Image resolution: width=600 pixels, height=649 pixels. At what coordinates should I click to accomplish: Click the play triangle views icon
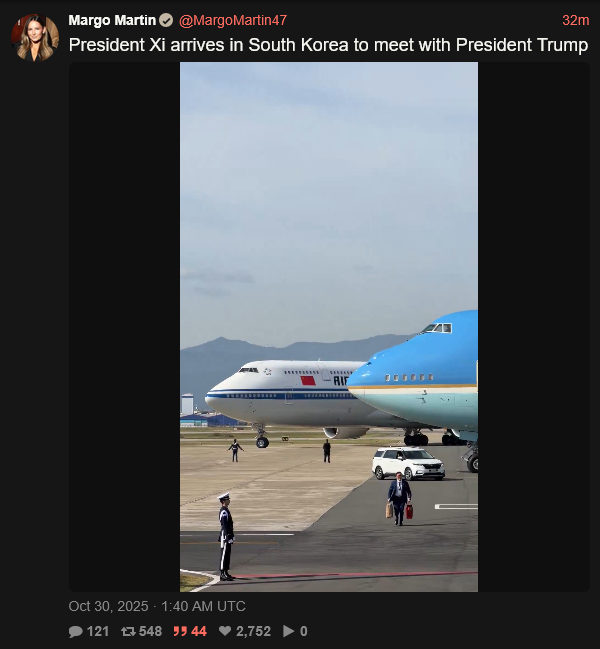point(288,631)
